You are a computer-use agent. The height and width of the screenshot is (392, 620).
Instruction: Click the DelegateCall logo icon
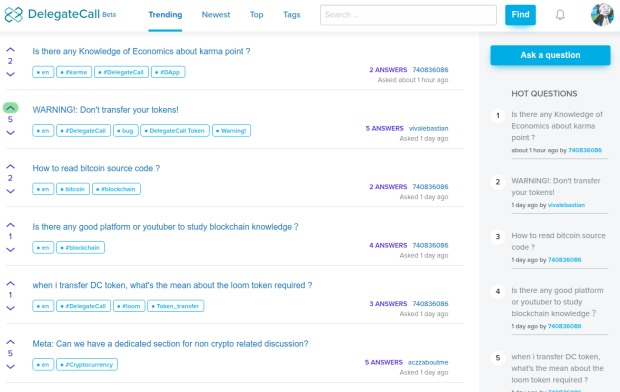click(13, 15)
